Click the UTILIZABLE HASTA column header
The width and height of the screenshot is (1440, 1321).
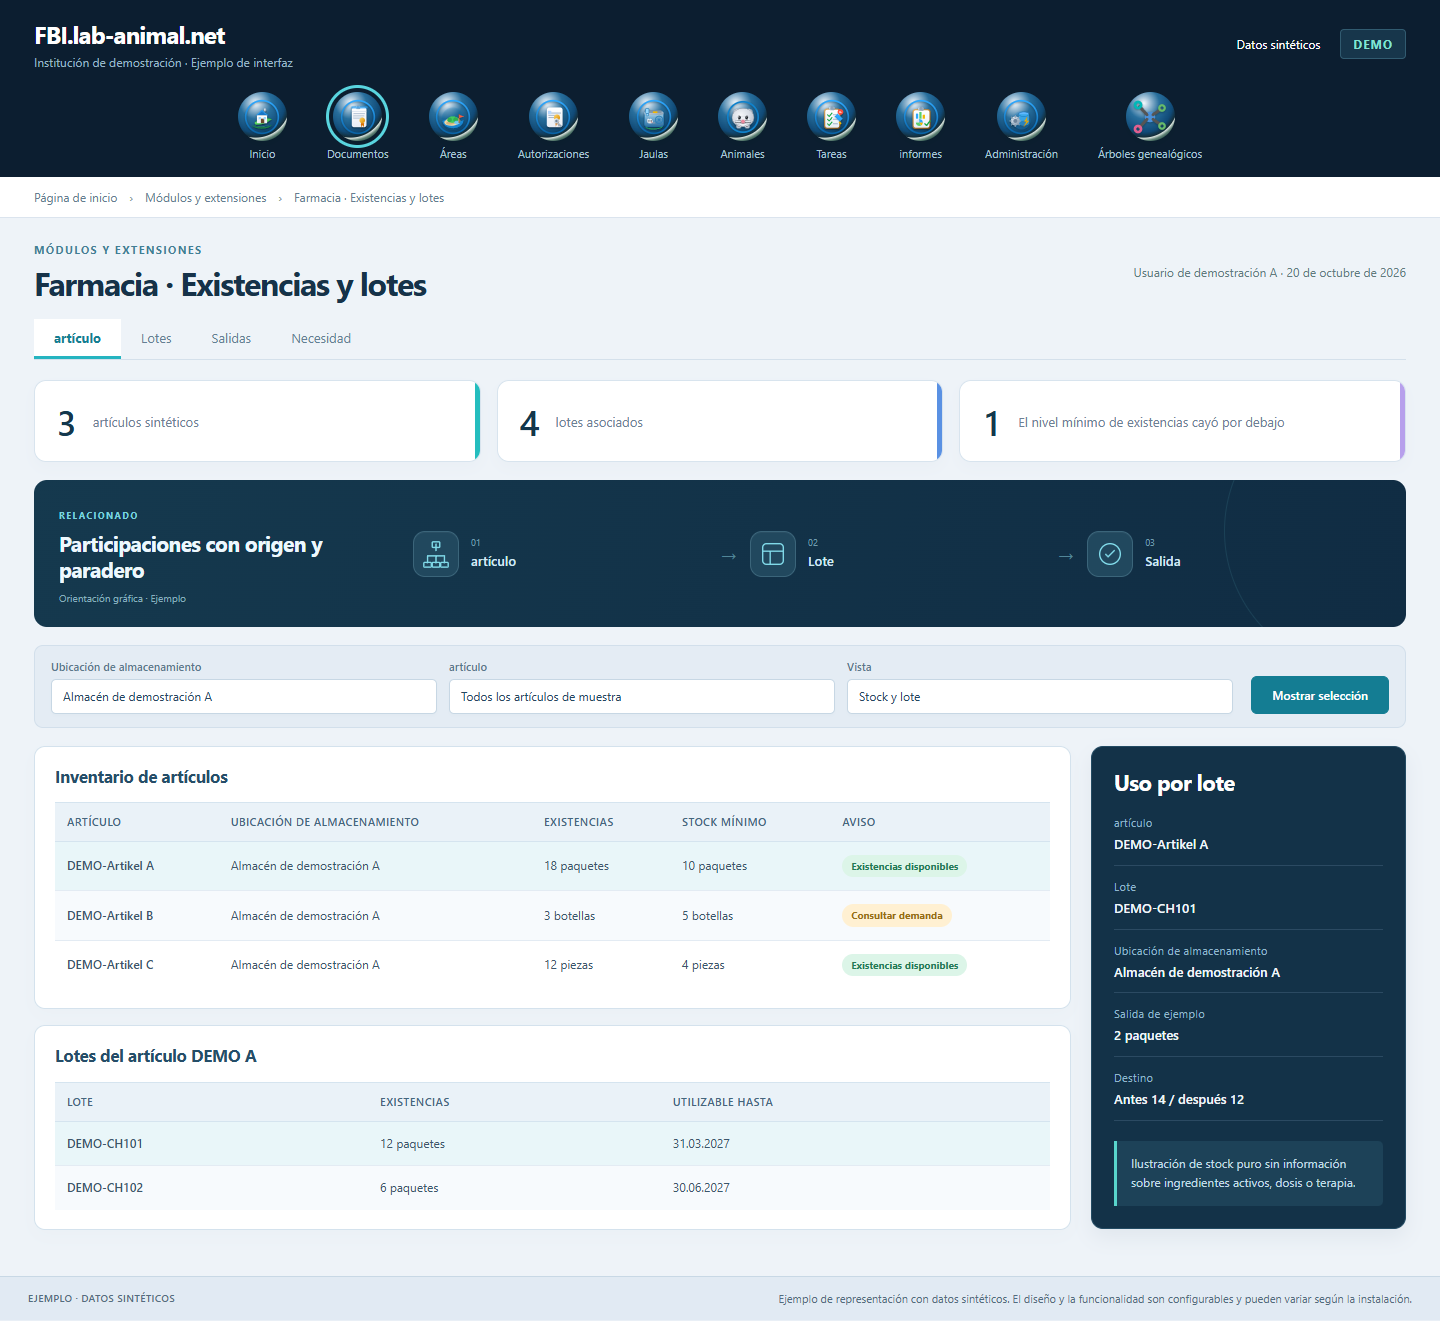tap(723, 1102)
